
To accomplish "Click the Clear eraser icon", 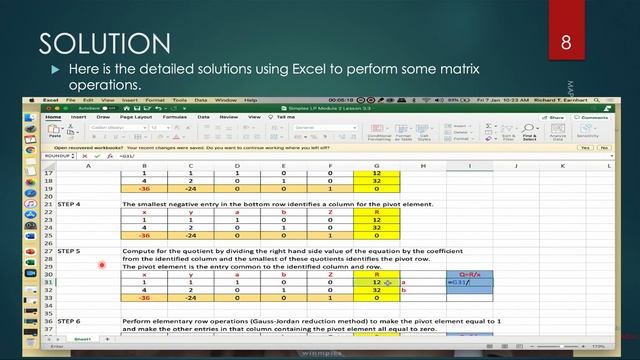I will click(x=489, y=139).
